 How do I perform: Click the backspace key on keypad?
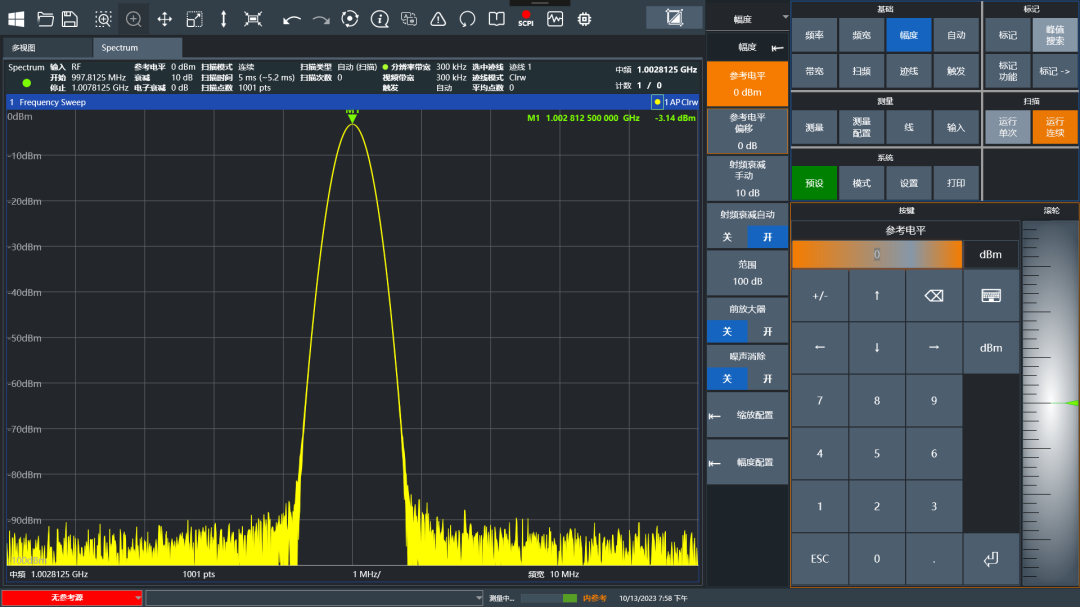point(934,296)
